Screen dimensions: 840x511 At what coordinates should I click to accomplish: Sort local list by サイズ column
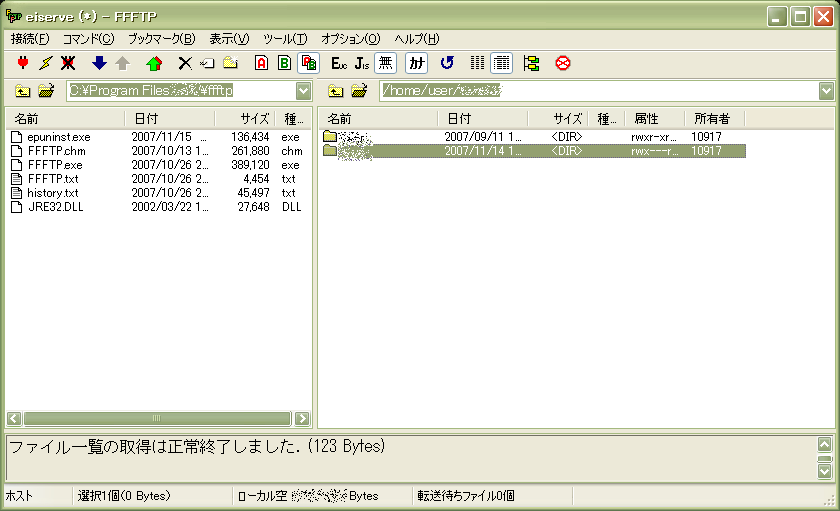(x=245, y=118)
